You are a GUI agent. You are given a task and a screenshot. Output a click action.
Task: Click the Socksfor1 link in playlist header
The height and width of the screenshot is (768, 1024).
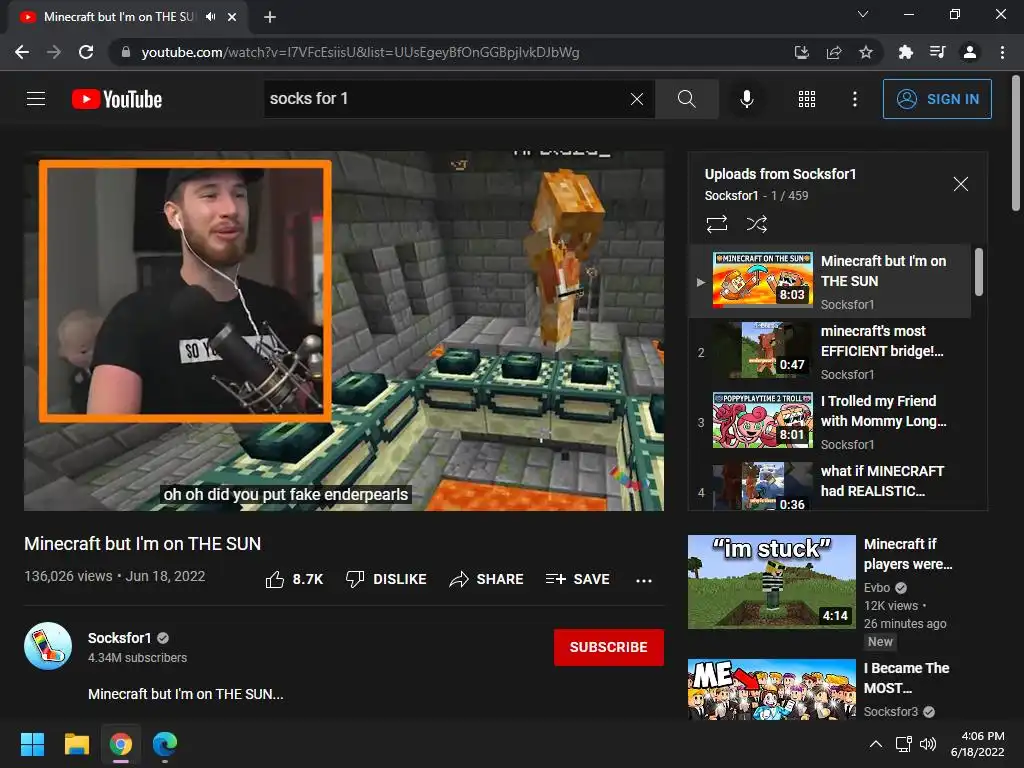pyautogui.click(x=731, y=195)
